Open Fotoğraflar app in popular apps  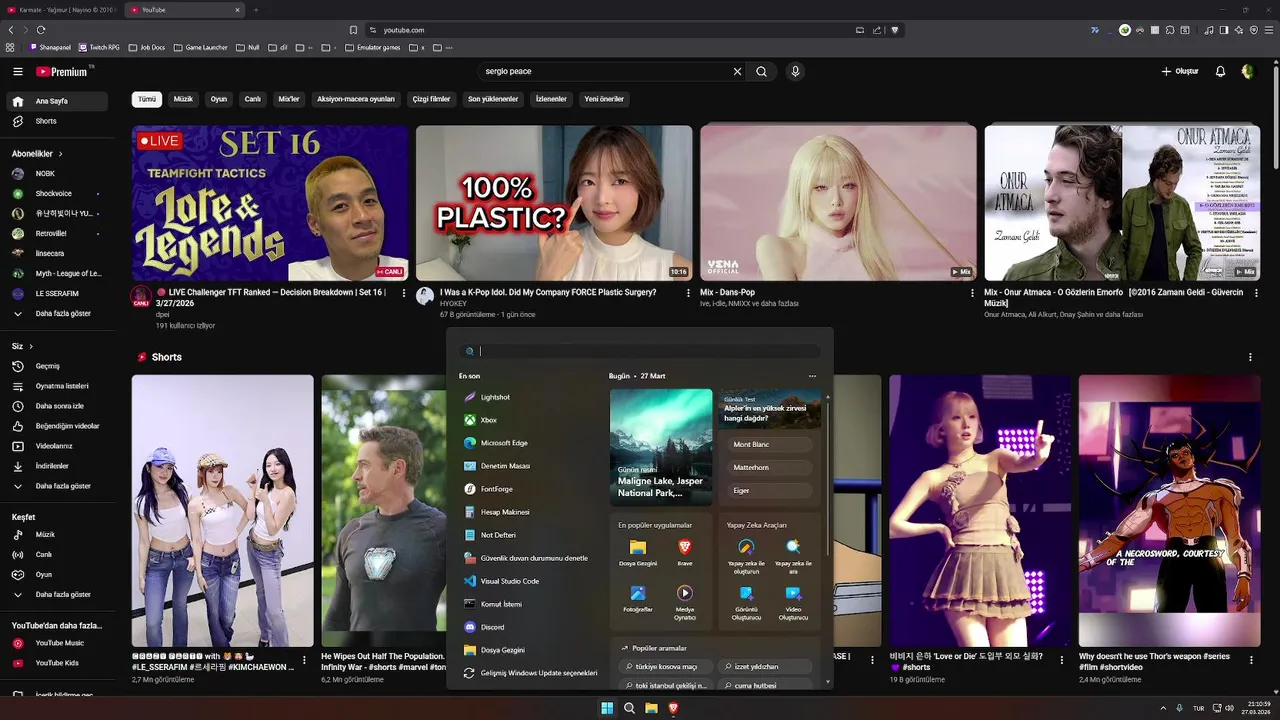(x=638, y=599)
